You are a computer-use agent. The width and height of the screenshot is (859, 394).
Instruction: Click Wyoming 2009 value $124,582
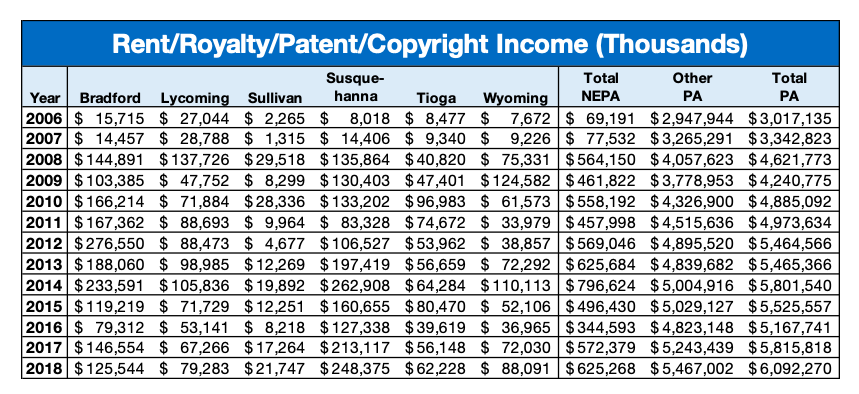pos(515,181)
